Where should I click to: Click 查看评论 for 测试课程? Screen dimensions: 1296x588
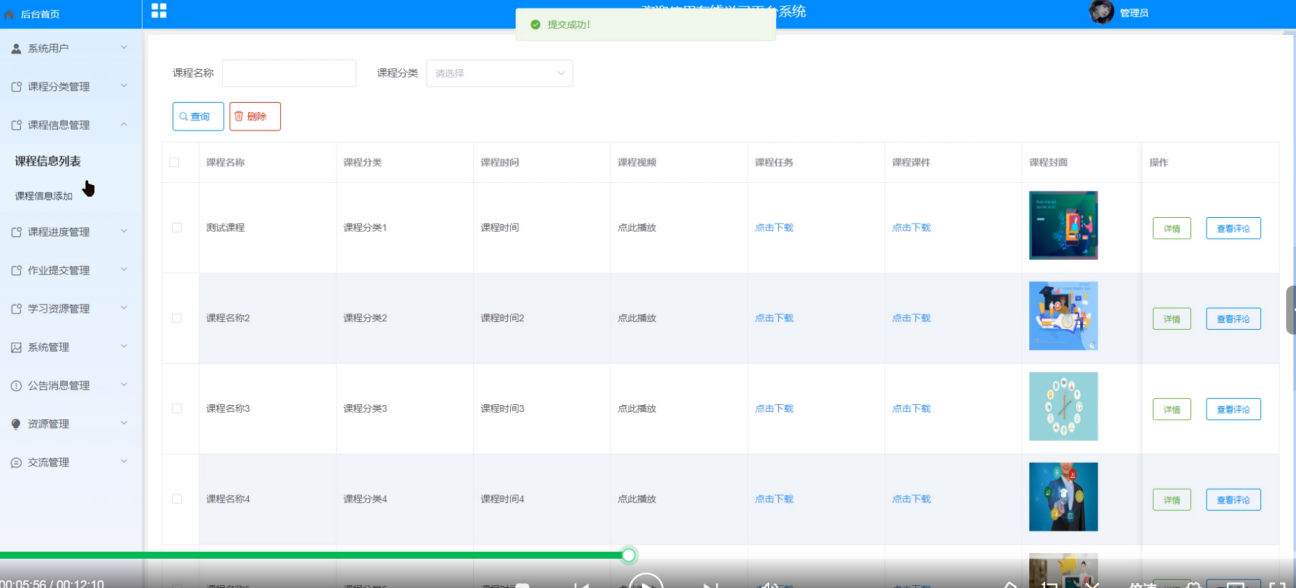click(x=1233, y=228)
